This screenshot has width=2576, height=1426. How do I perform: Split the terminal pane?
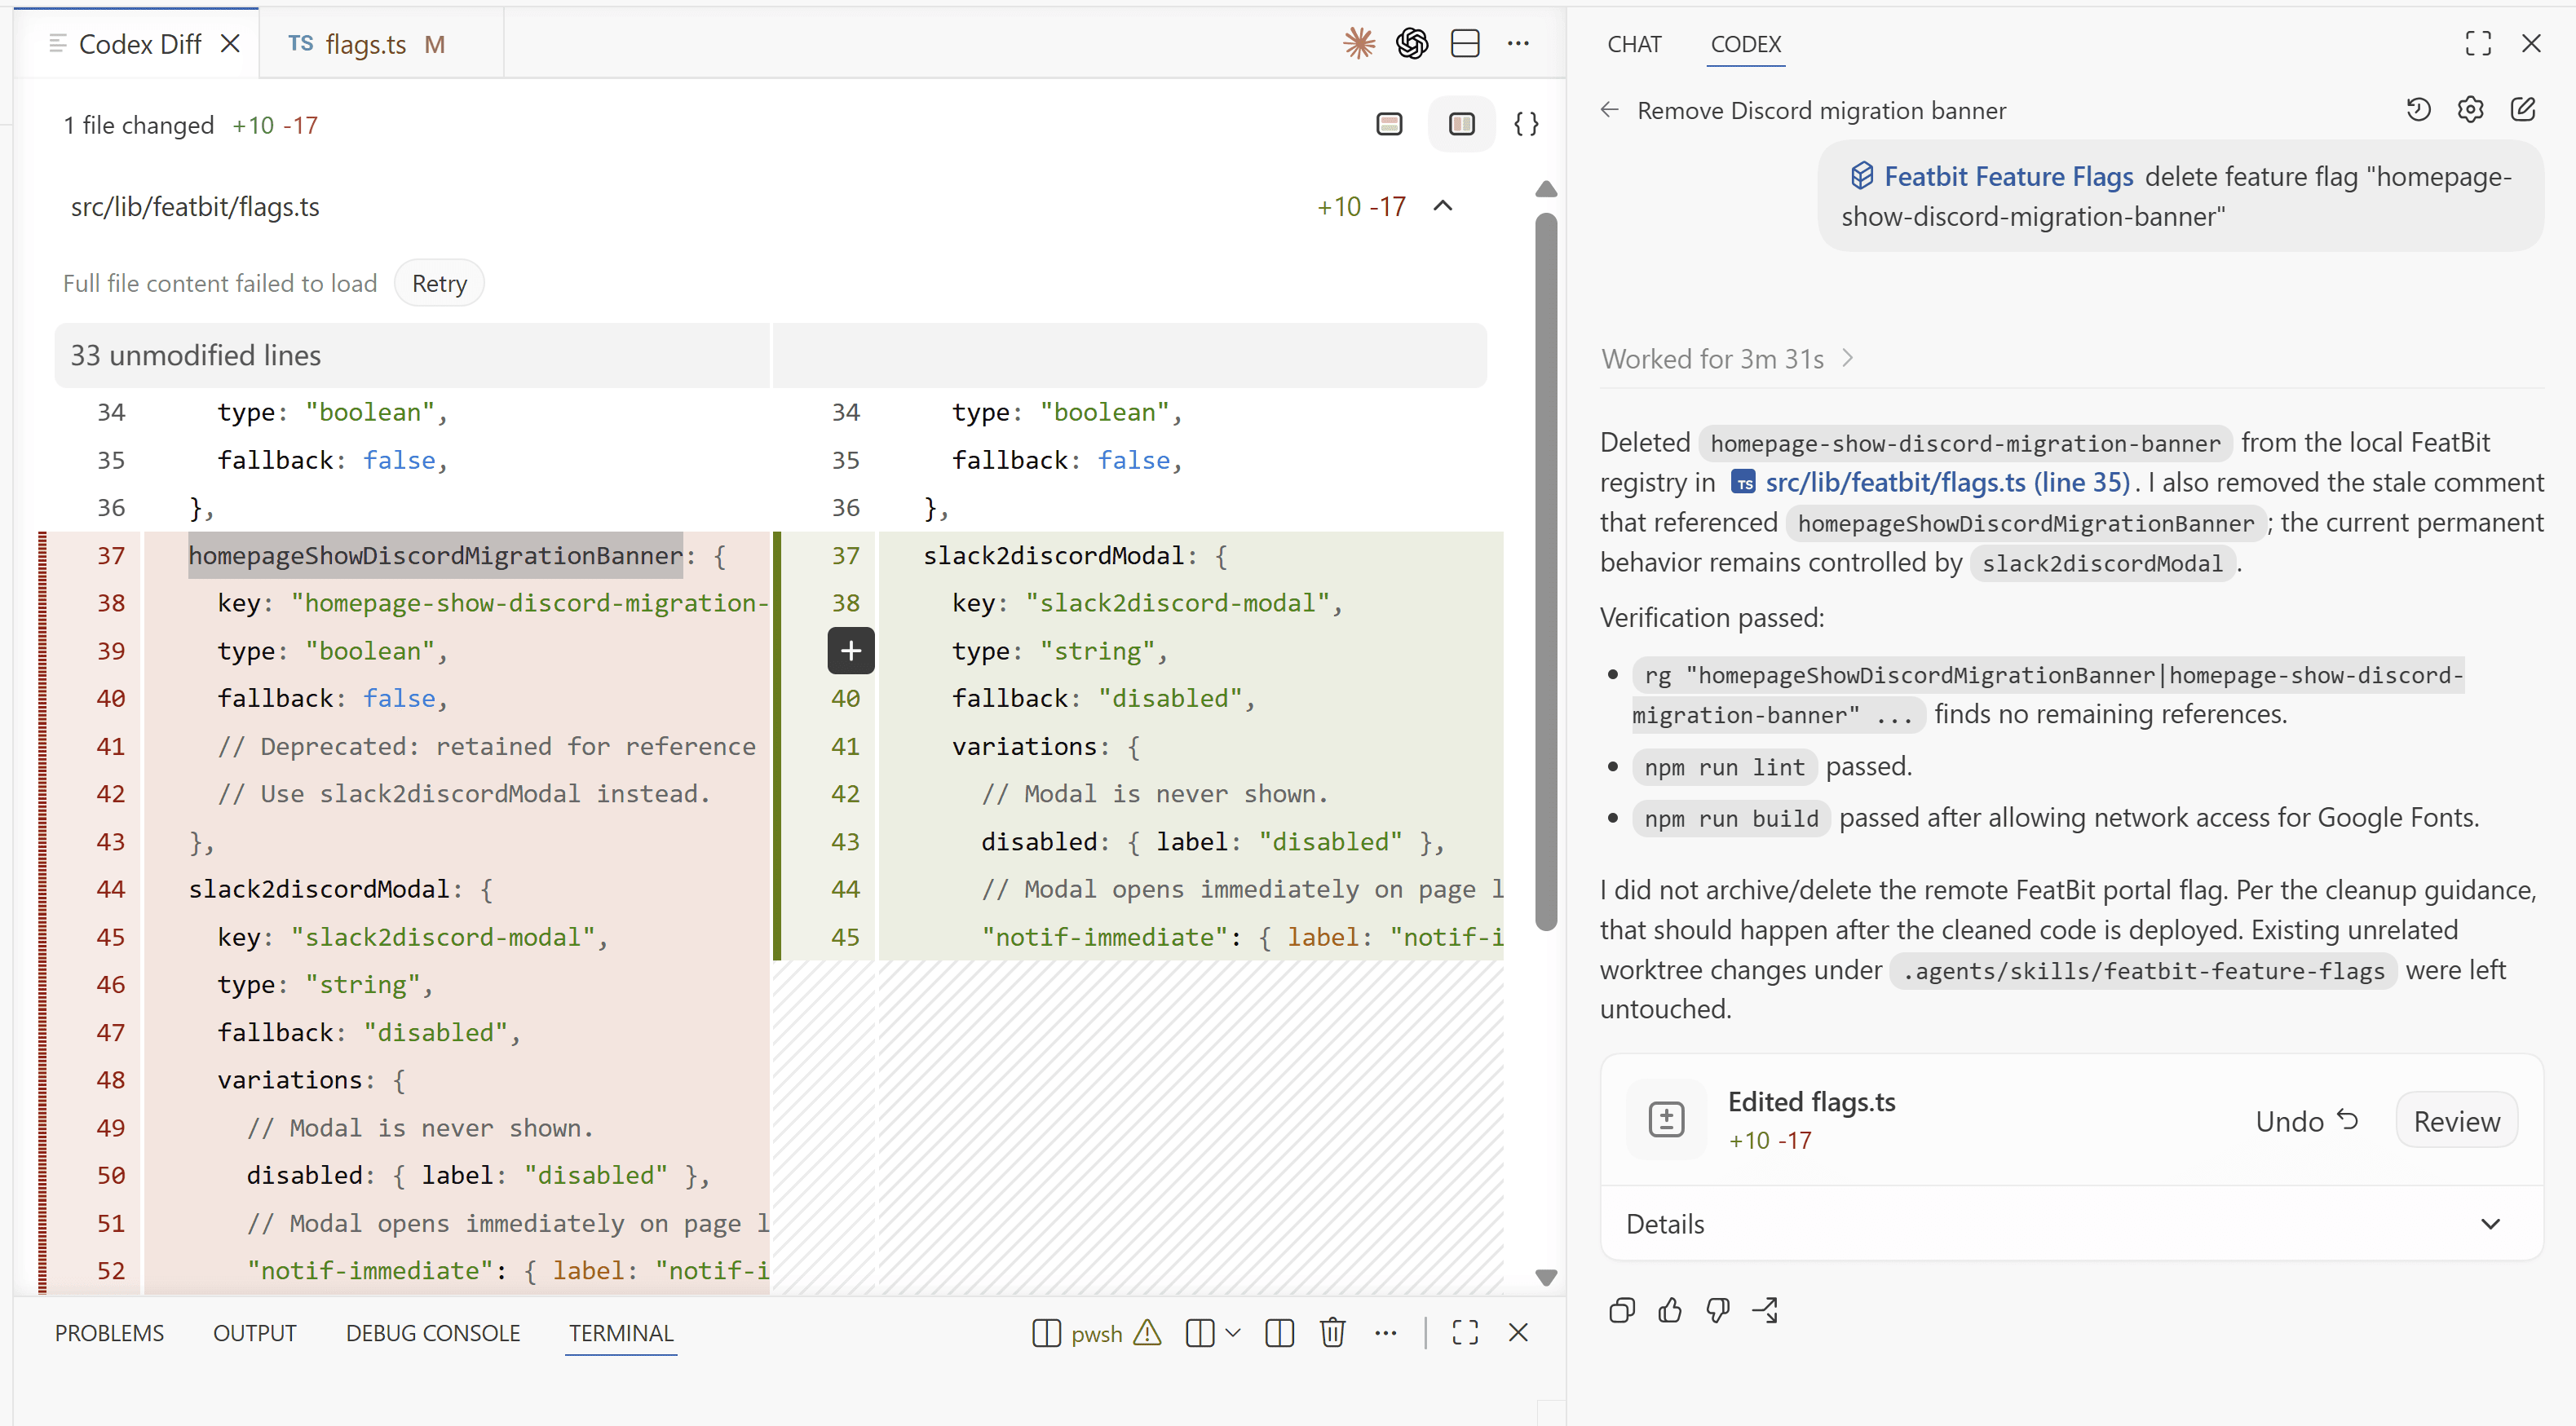point(1279,1333)
